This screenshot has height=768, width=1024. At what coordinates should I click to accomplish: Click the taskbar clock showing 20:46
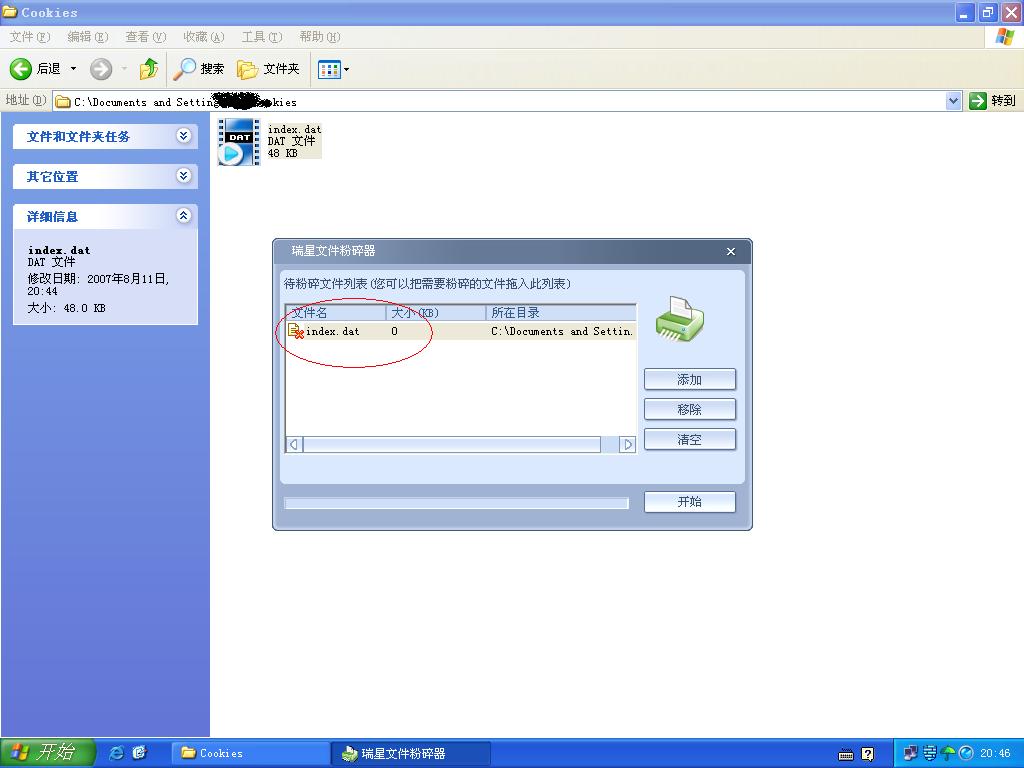995,753
